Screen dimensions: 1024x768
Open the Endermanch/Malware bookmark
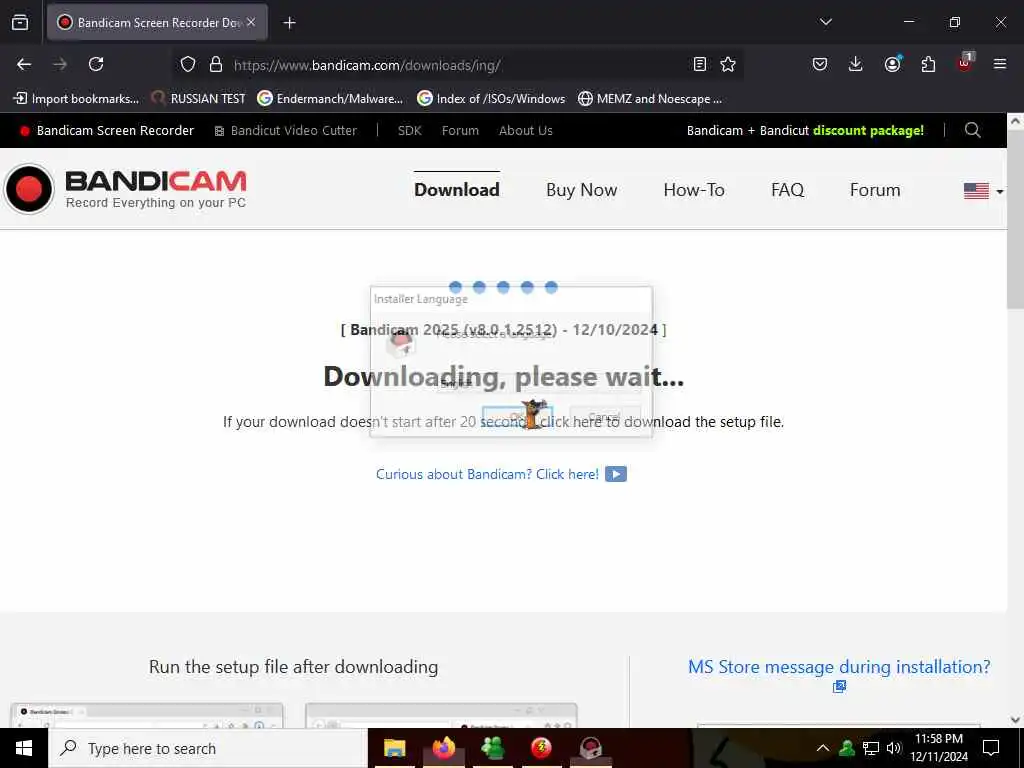coord(330,99)
